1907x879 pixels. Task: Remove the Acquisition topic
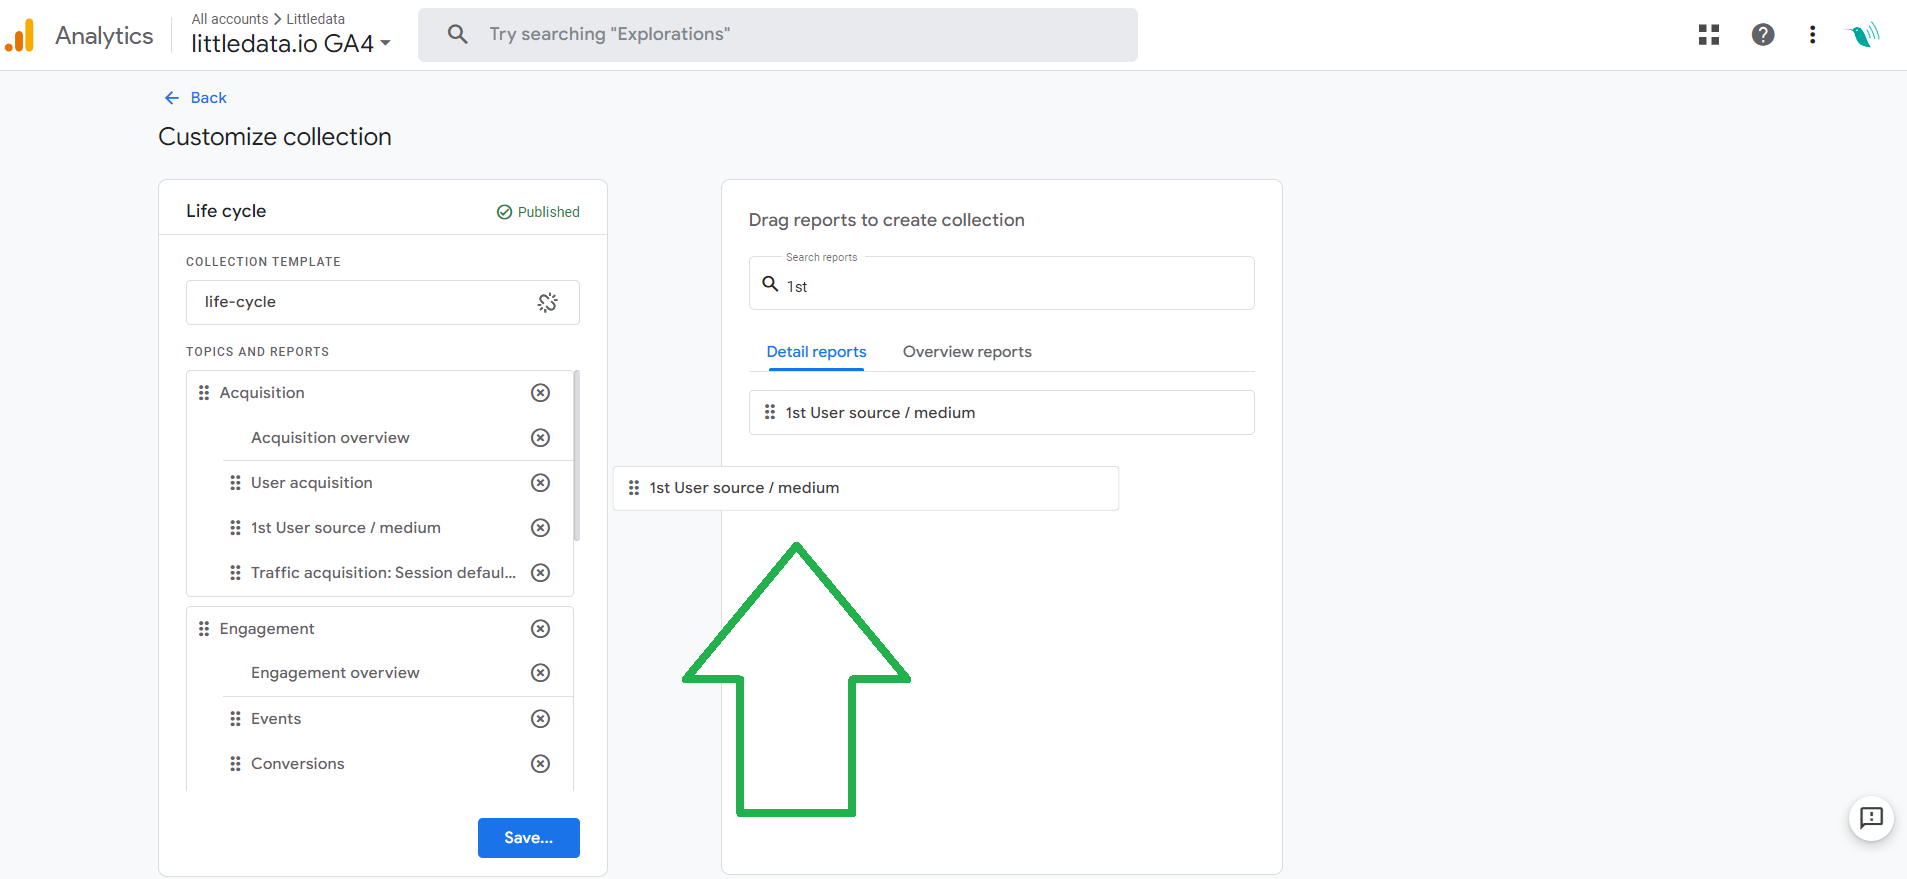[x=540, y=393]
